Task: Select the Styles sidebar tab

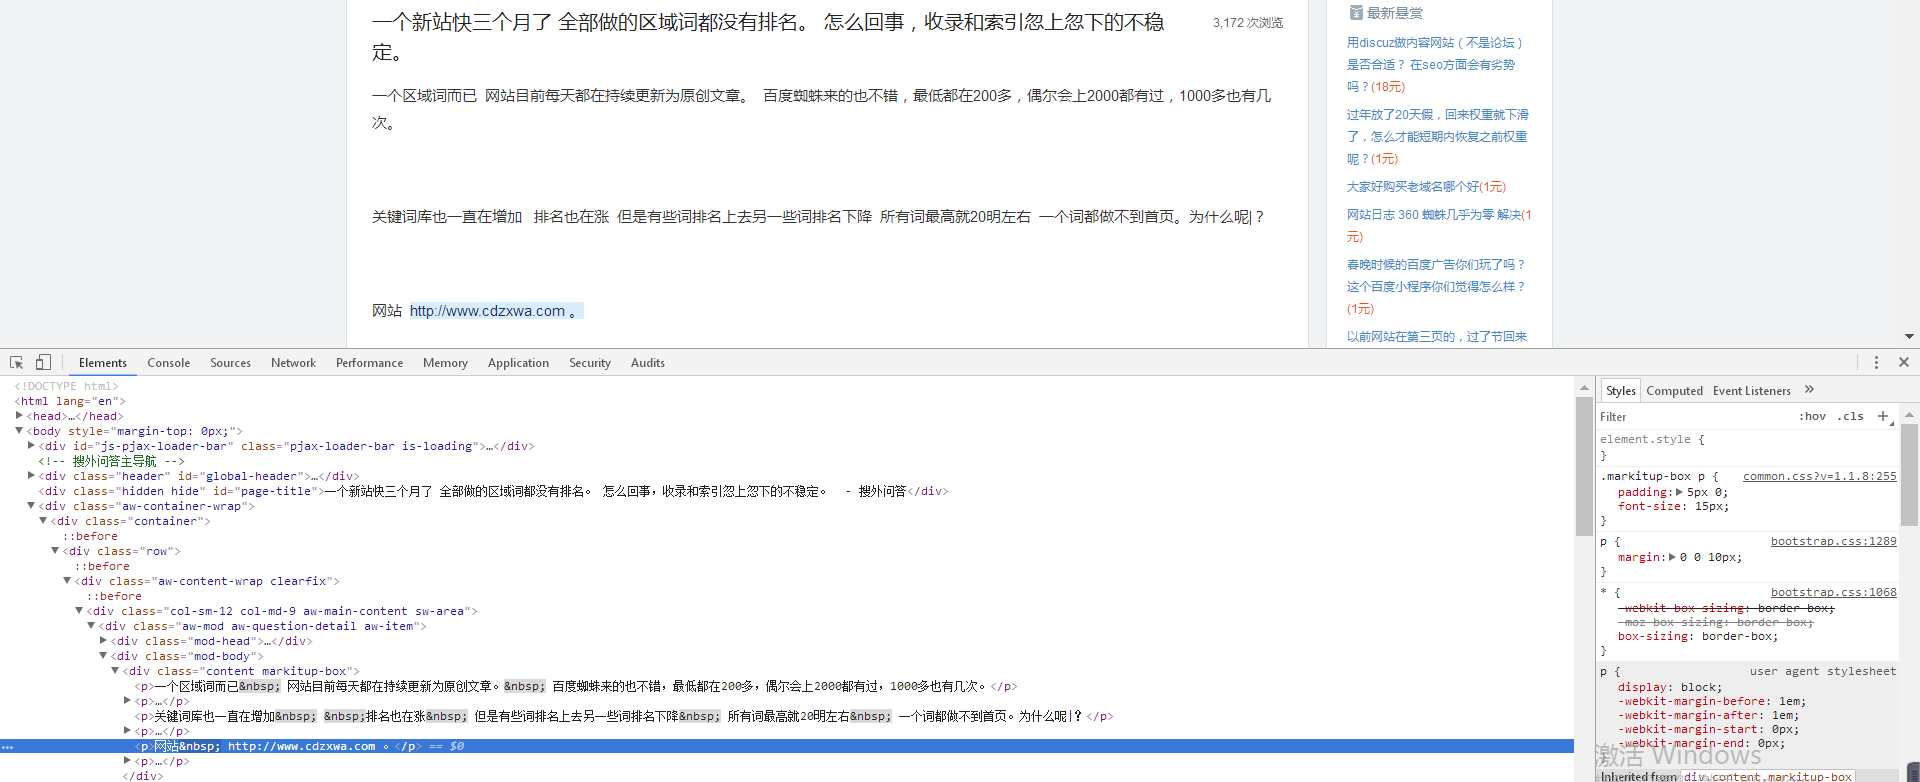Action: click(1621, 391)
